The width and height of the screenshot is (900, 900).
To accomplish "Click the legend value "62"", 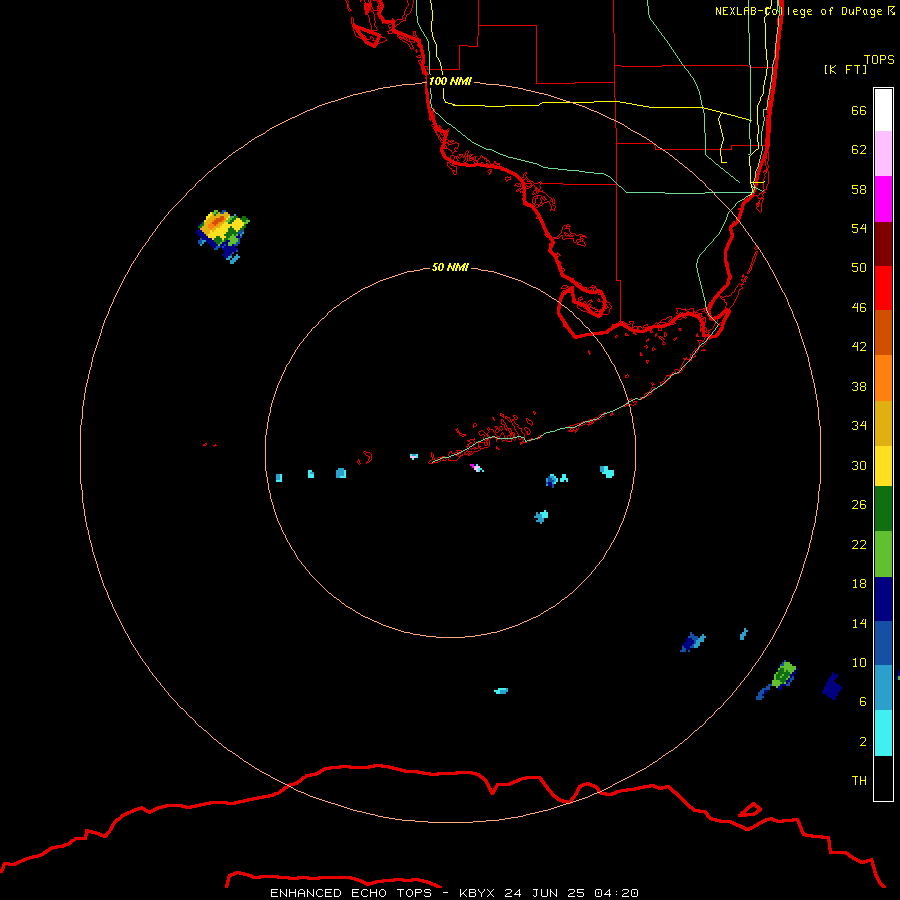I will click(859, 150).
